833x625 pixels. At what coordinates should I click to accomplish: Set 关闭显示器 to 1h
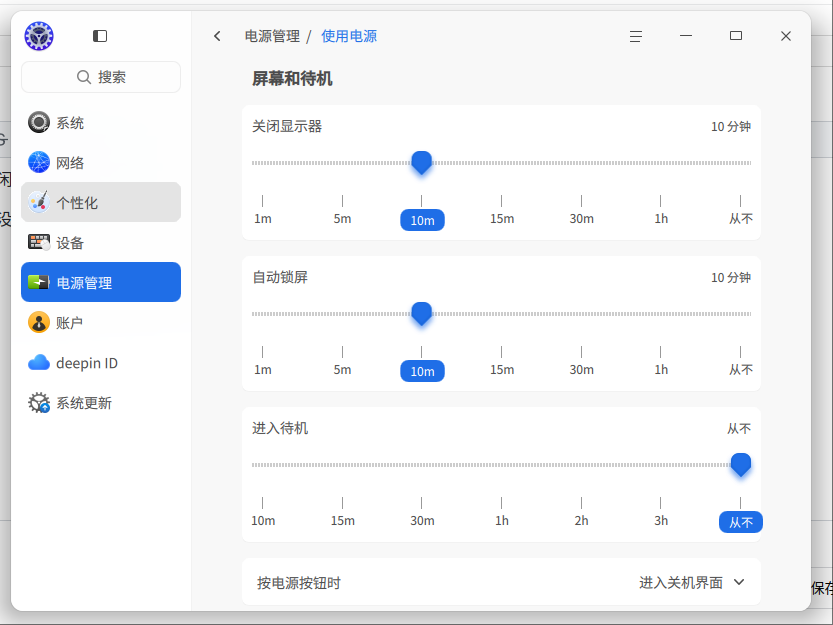(x=661, y=218)
